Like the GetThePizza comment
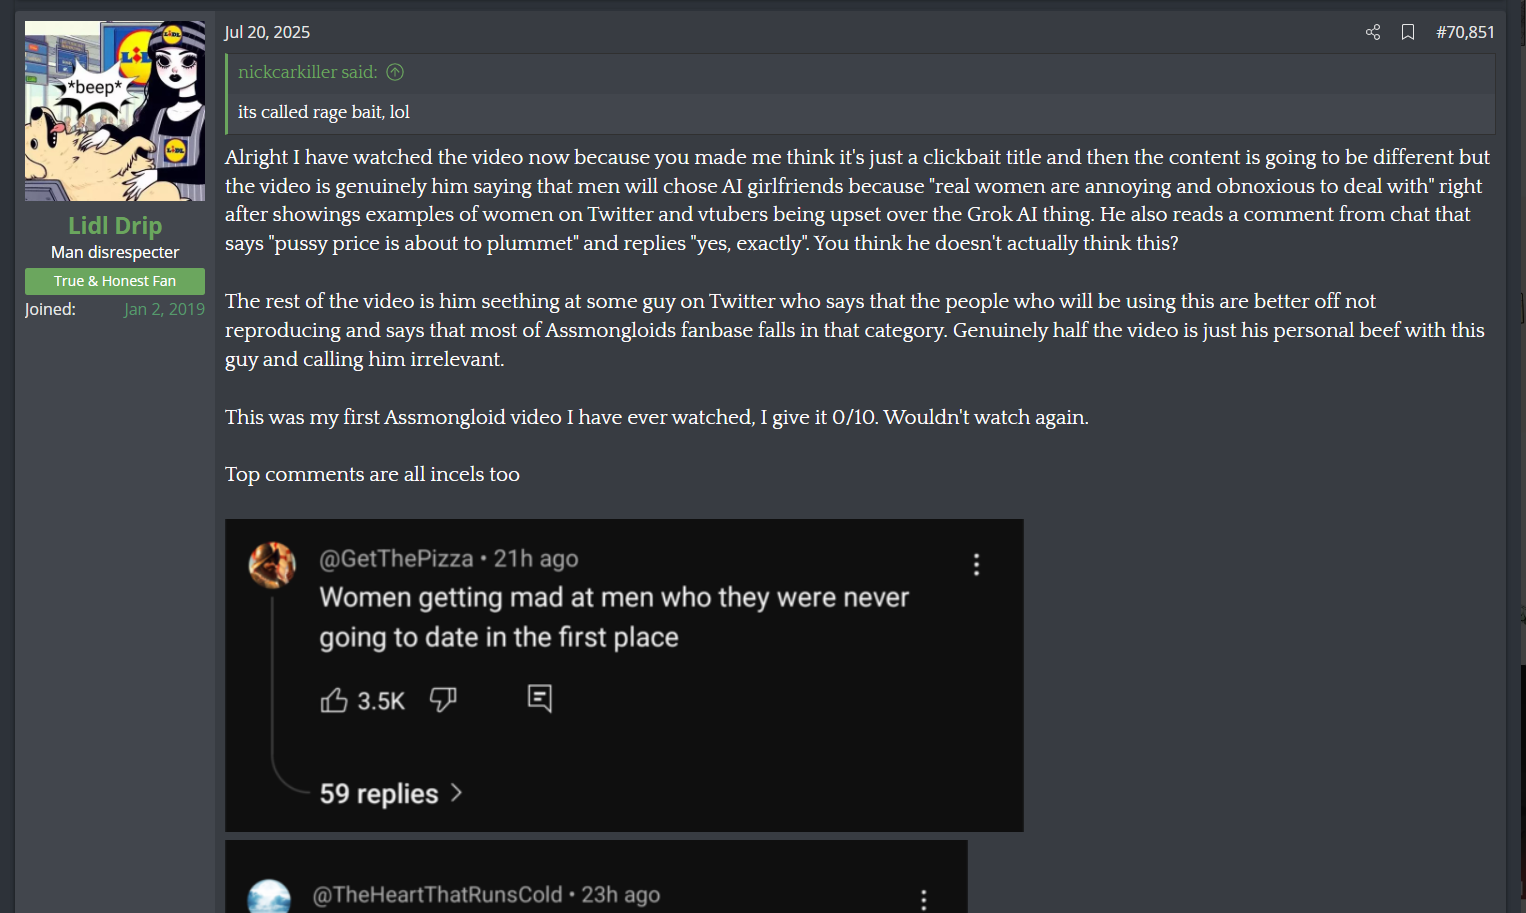Viewport: 1526px width, 913px height. (x=334, y=700)
